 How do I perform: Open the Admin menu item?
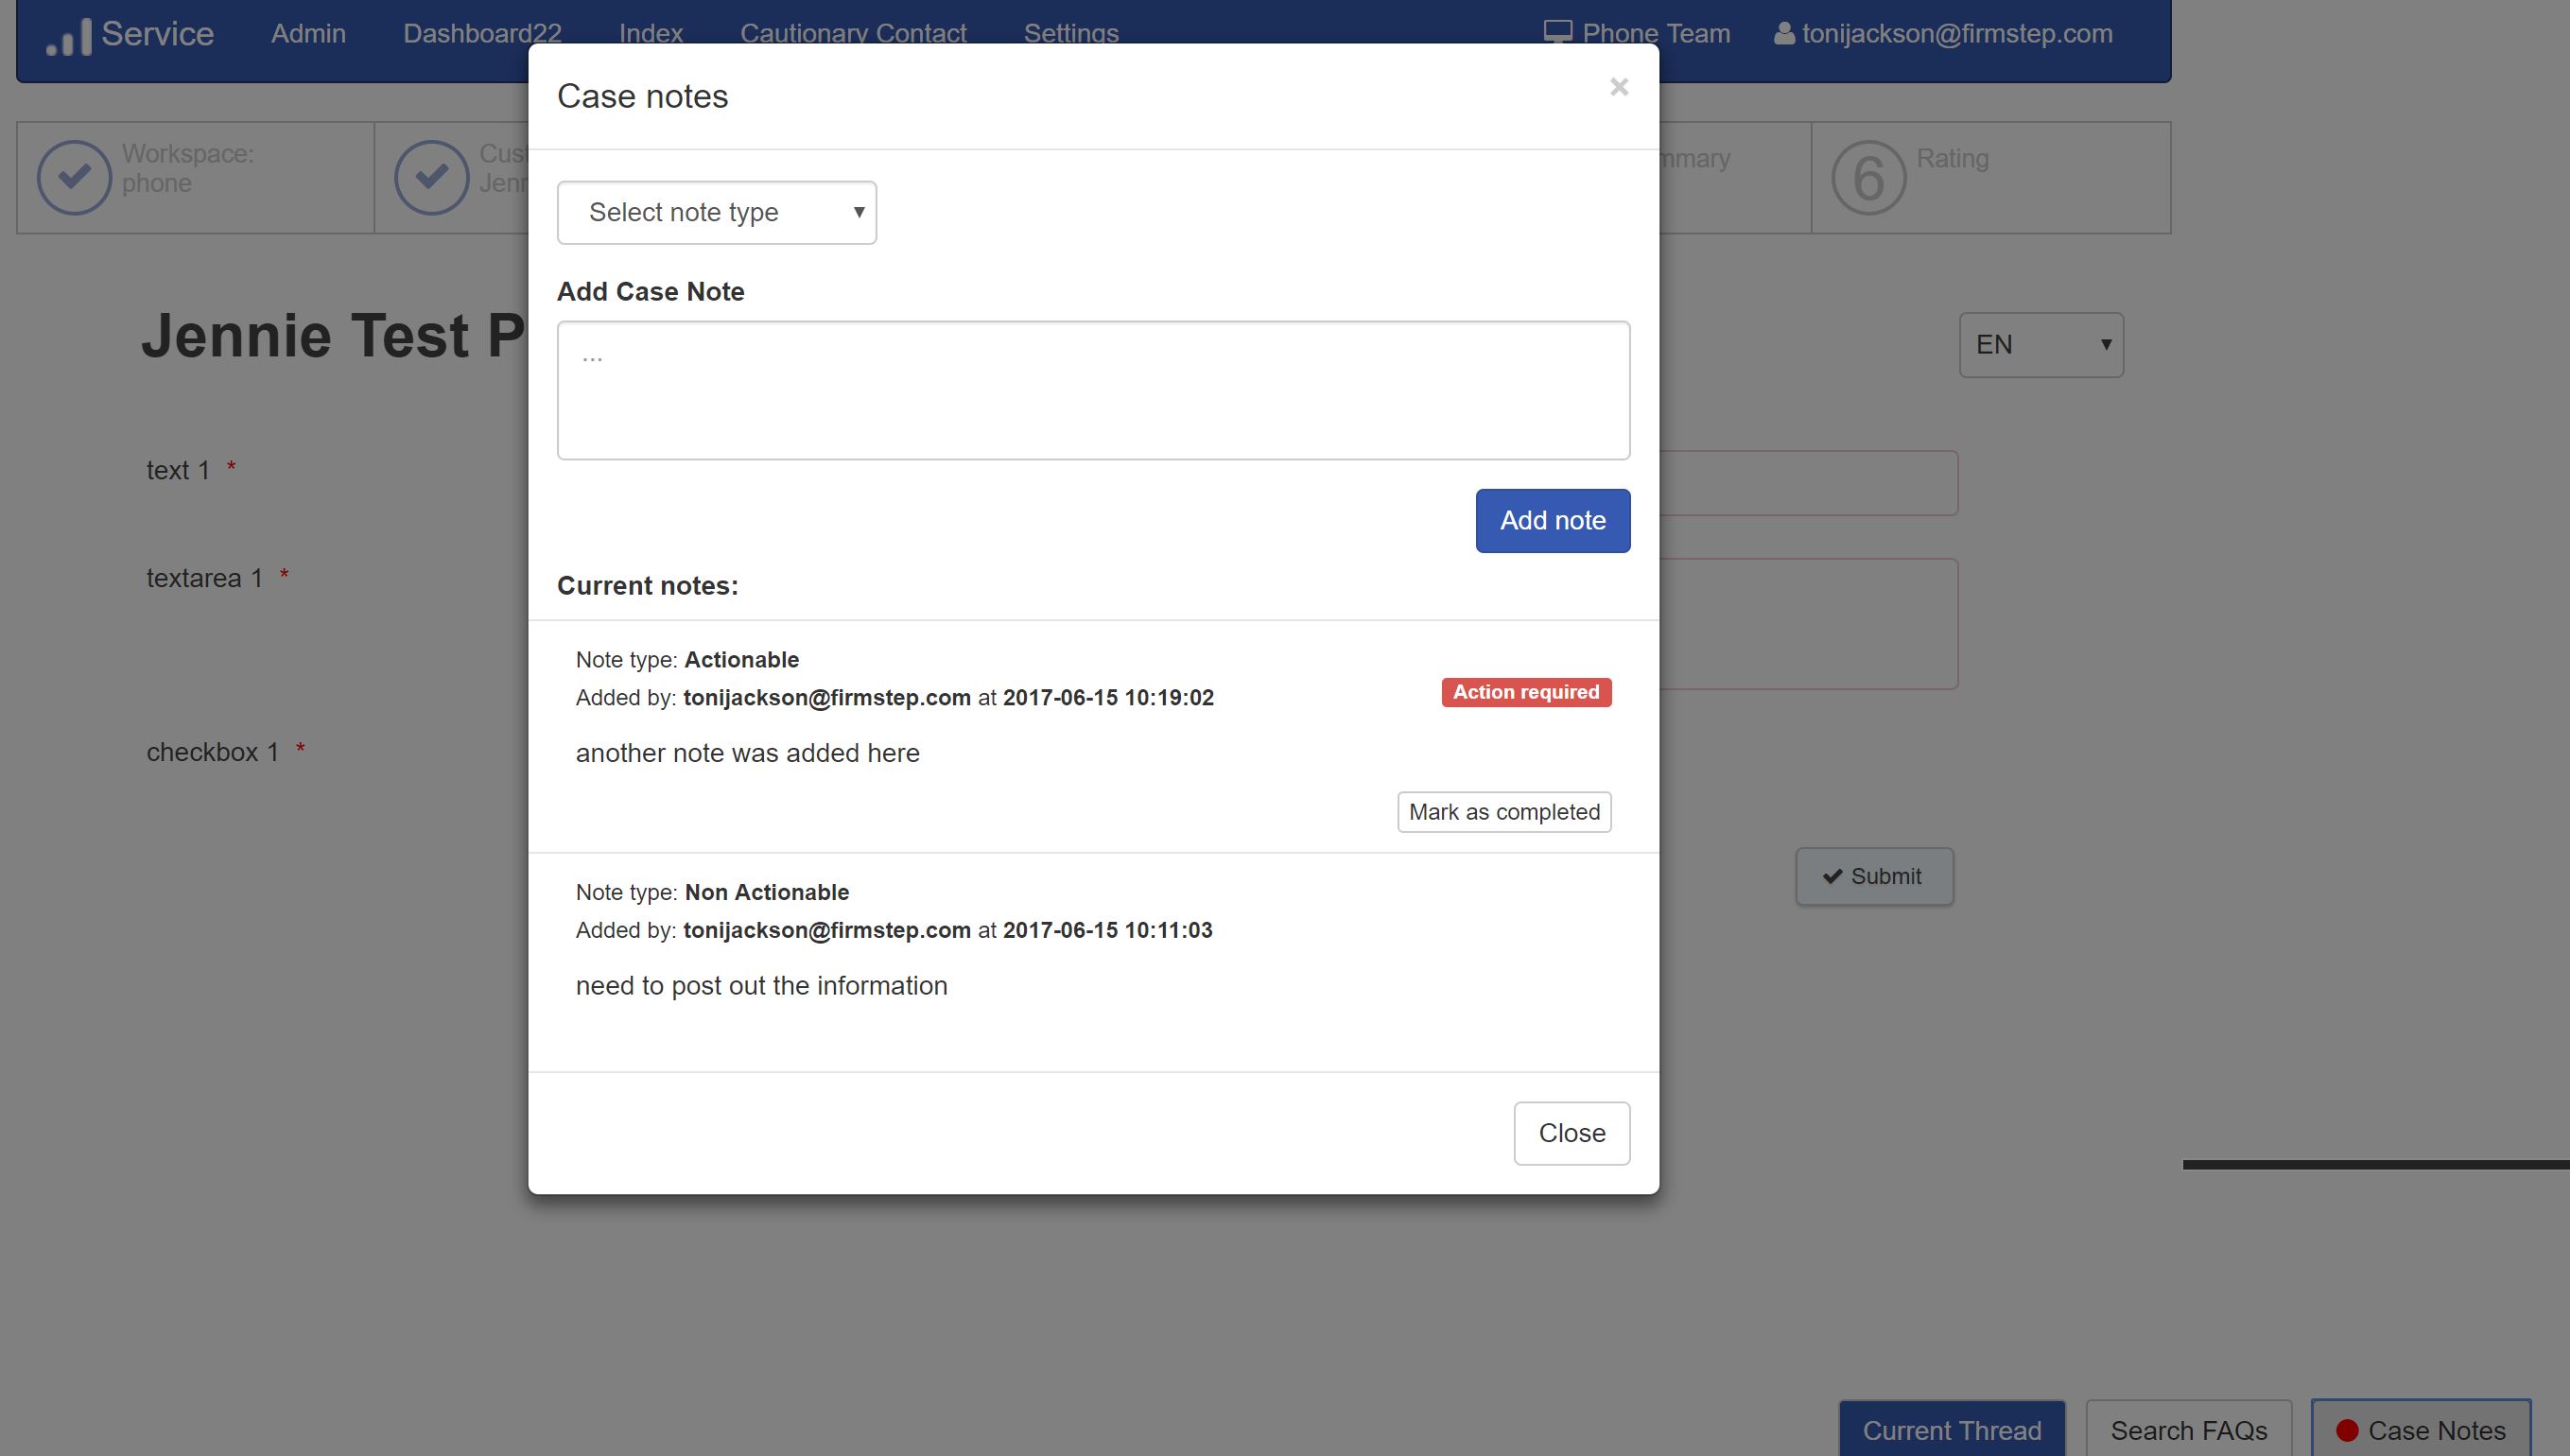[x=308, y=33]
